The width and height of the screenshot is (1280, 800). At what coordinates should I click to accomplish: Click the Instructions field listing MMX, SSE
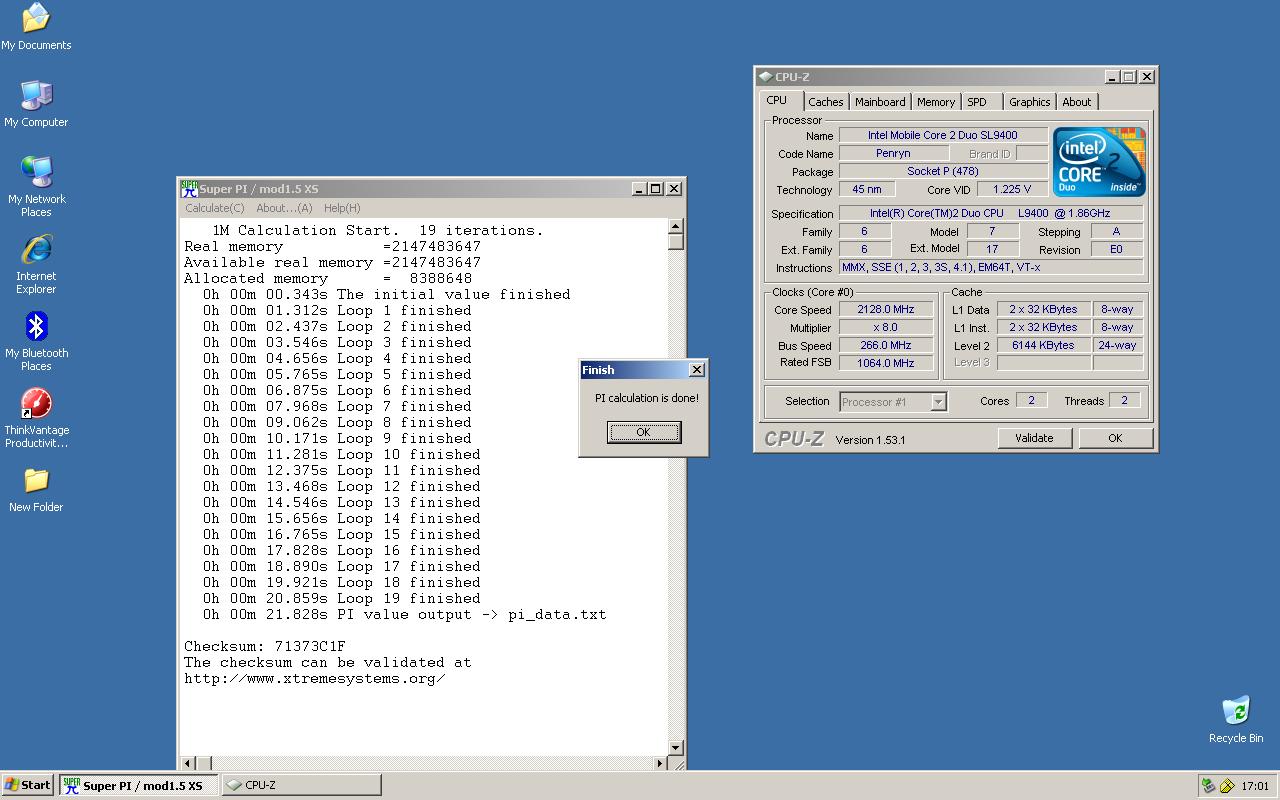coord(991,267)
